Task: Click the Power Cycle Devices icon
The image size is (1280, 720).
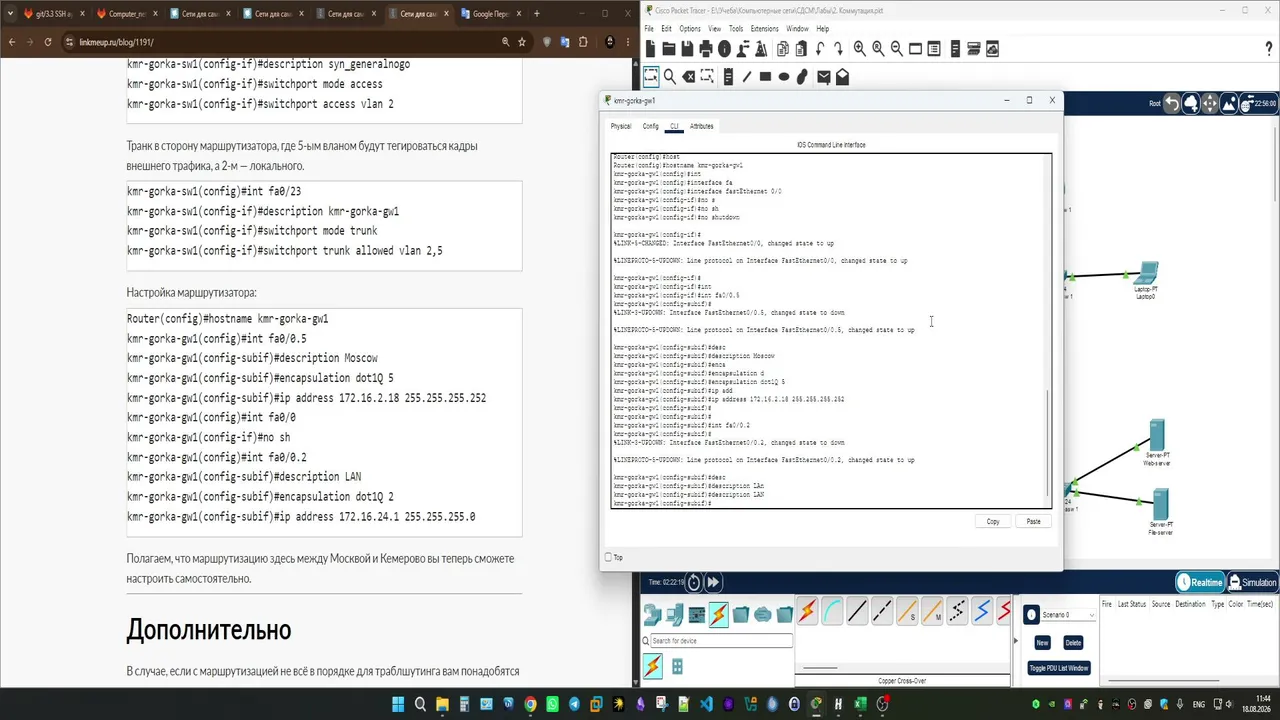Action: tap(694, 582)
